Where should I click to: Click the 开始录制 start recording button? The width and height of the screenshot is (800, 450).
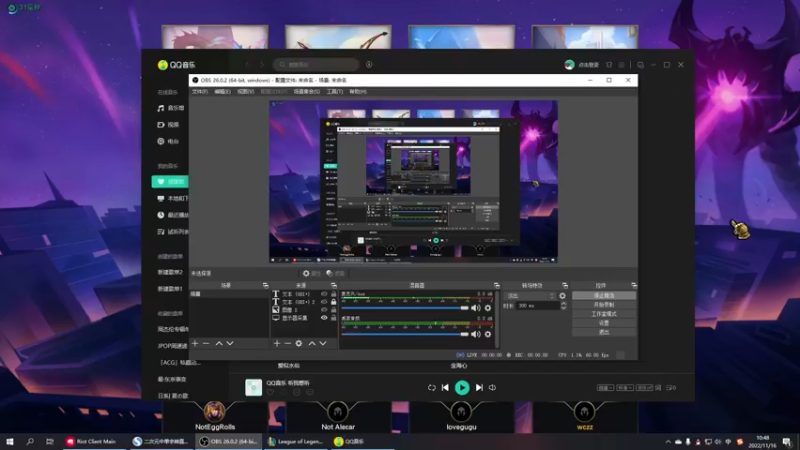click(604, 305)
